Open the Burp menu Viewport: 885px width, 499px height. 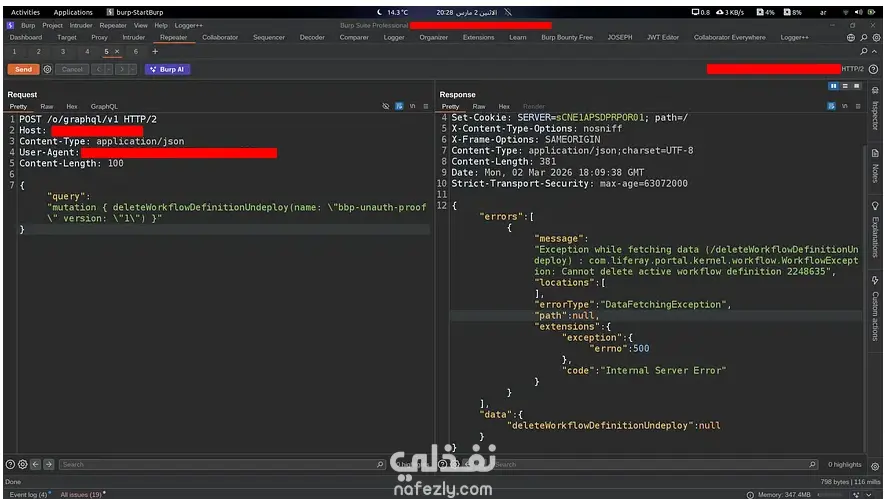[x=28, y=25]
